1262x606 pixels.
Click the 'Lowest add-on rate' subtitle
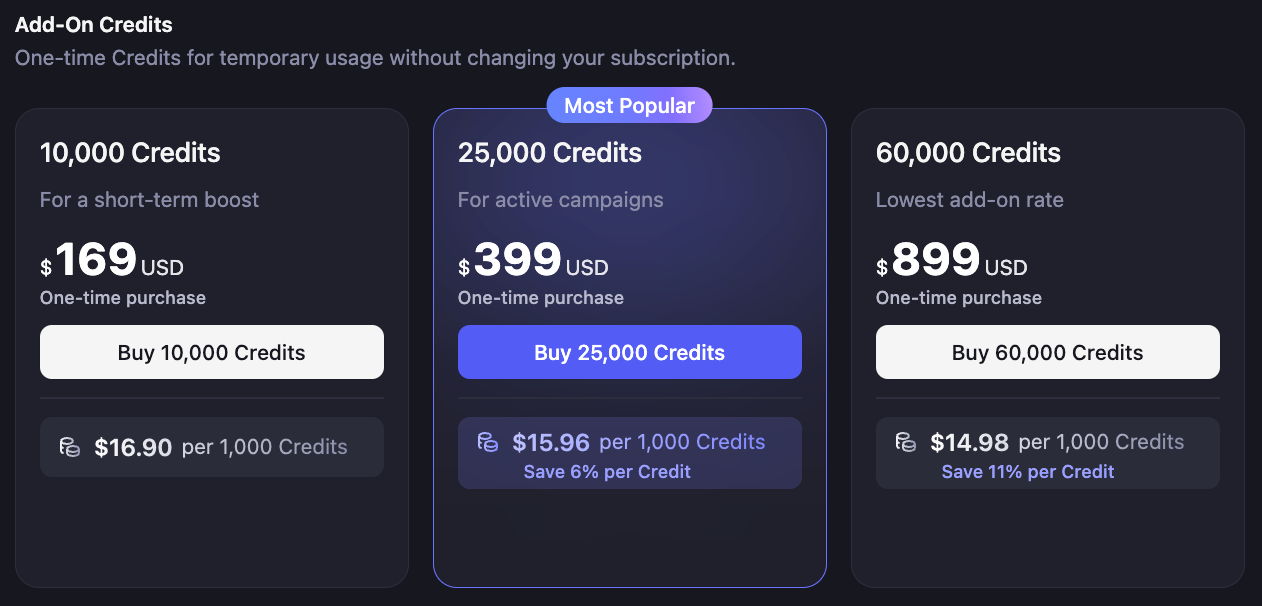tap(969, 200)
